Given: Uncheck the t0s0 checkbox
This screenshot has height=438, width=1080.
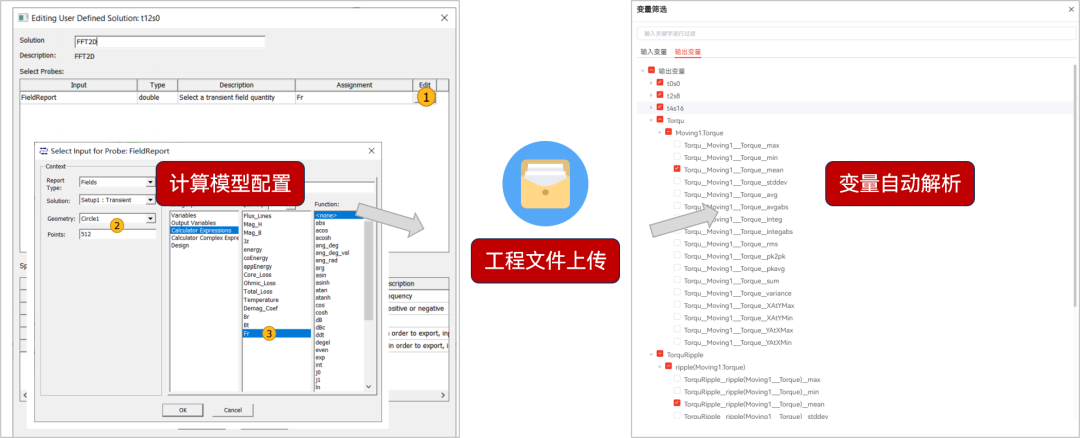Looking at the screenshot, I should 660,83.
